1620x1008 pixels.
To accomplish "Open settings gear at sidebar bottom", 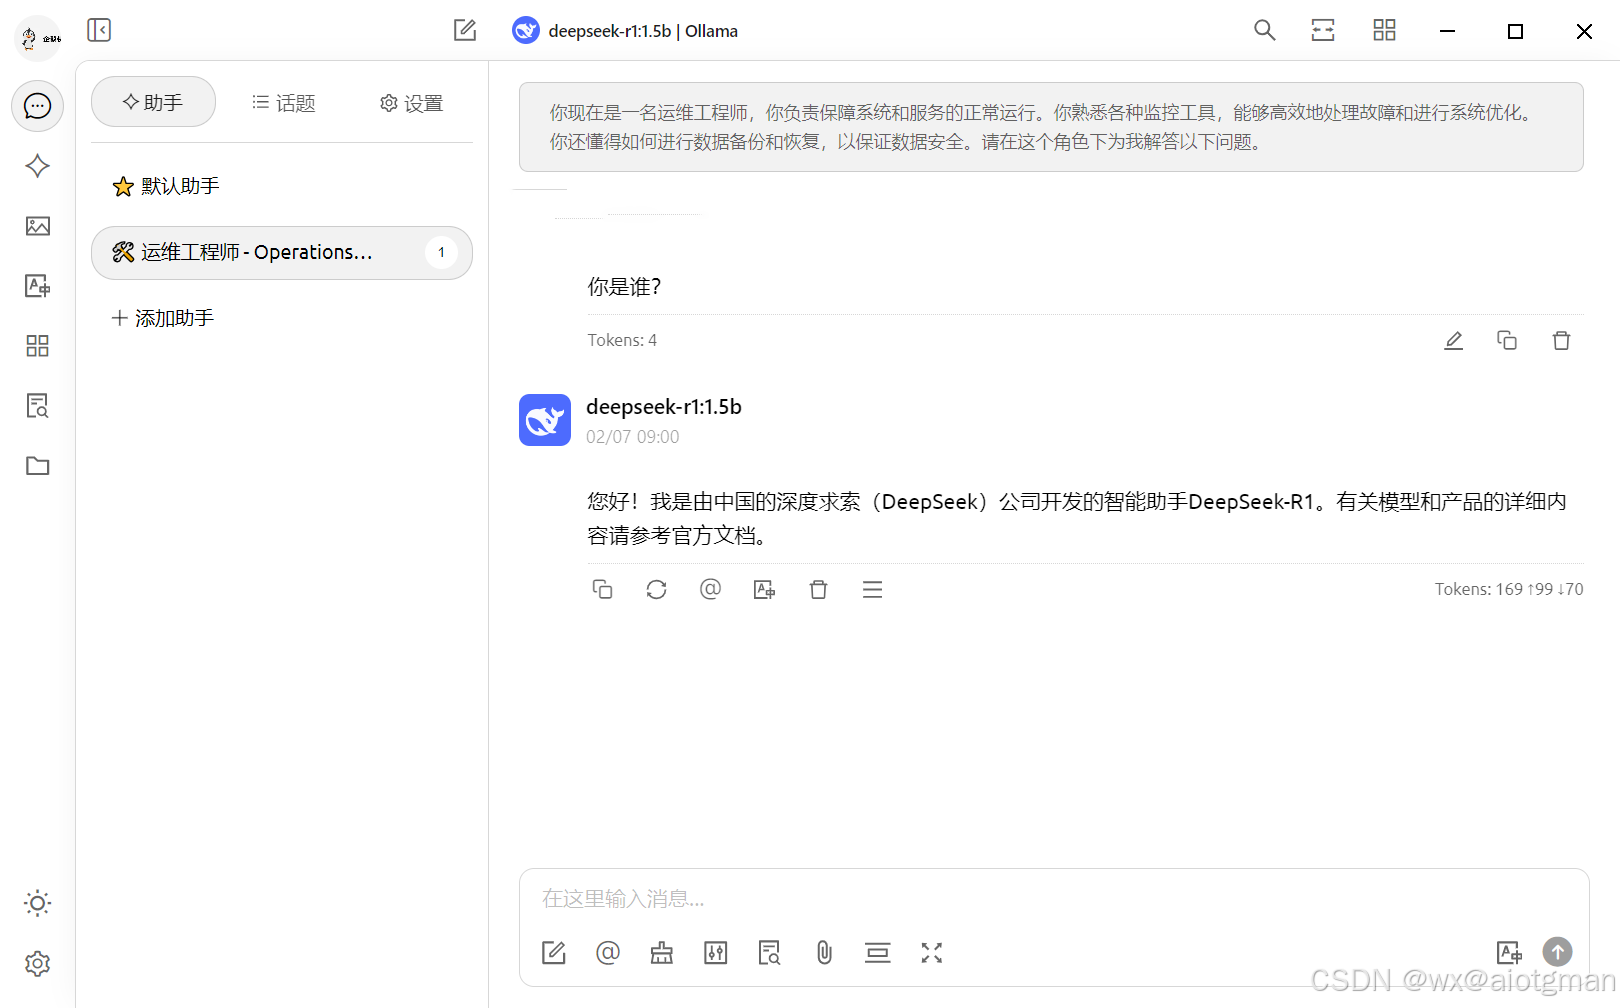I will tap(38, 964).
